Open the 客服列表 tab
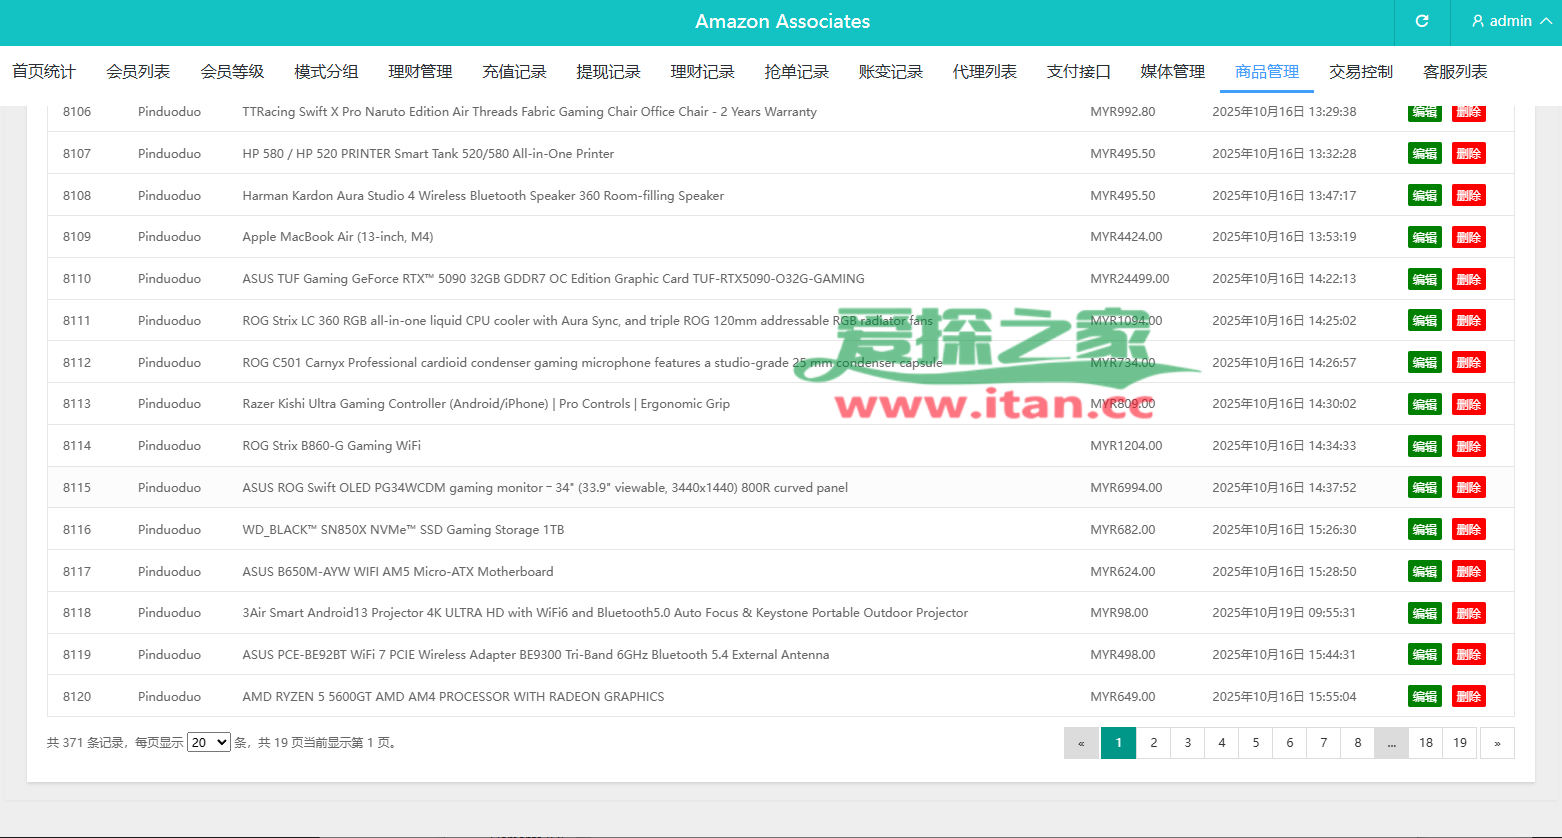 (1454, 72)
